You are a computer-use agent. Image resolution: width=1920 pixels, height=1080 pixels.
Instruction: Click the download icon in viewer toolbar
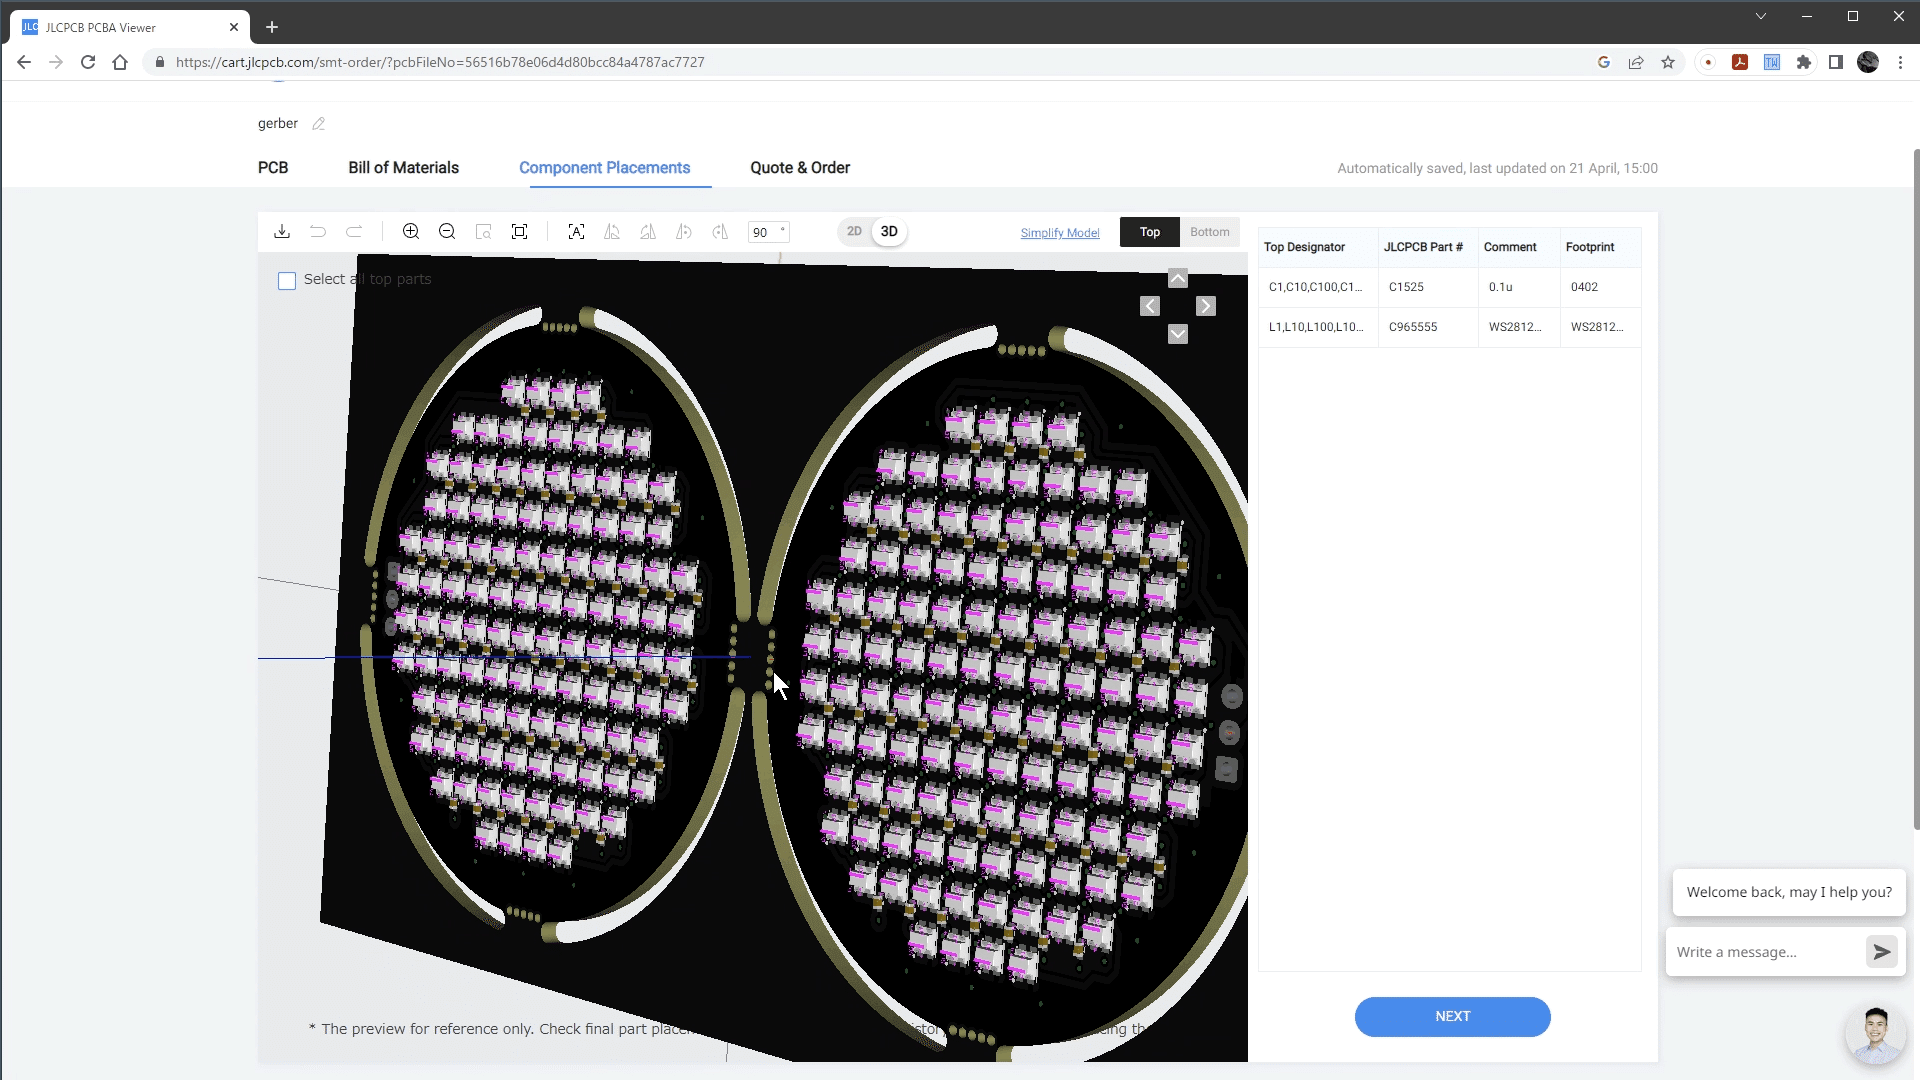pos(282,232)
